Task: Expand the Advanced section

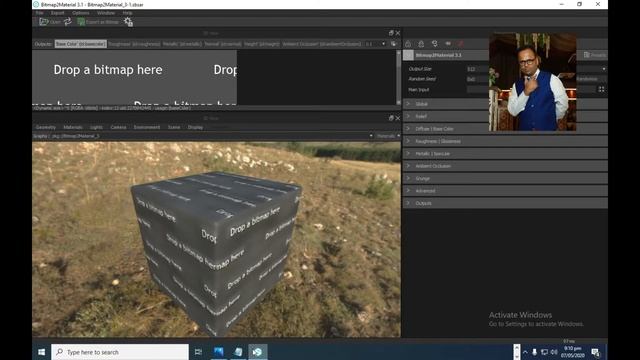Action: coord(505,191)
